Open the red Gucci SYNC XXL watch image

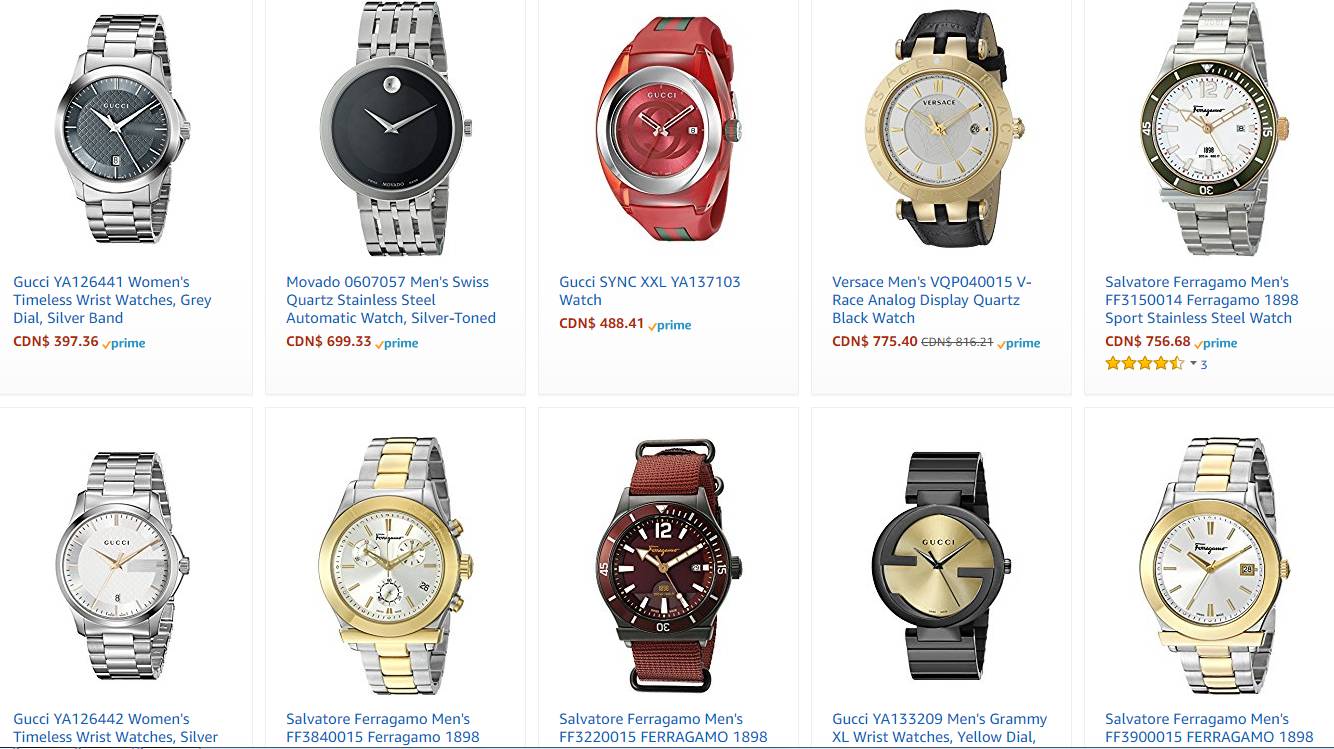click(x=668, y=130)
